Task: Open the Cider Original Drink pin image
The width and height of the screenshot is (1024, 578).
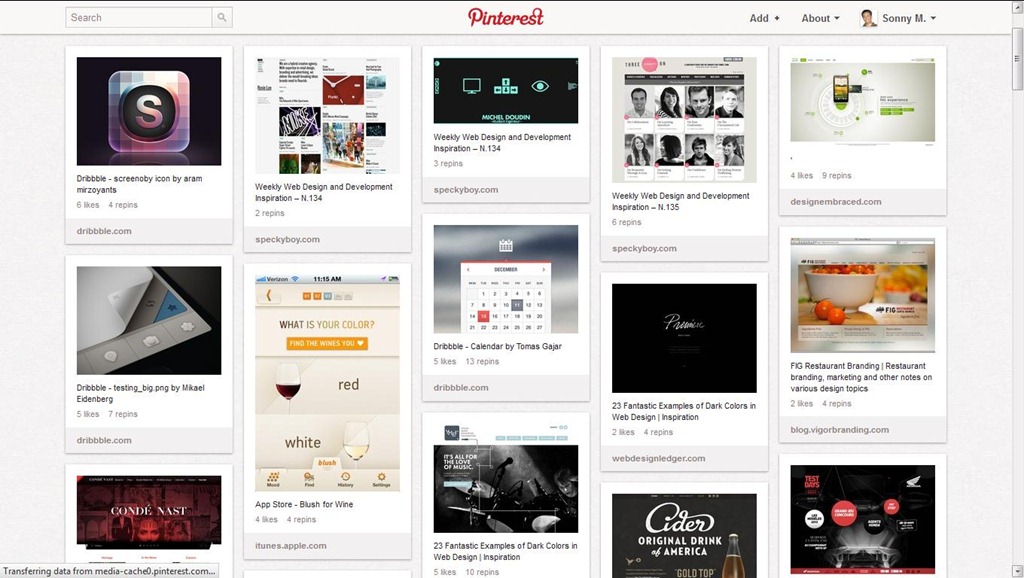Action: [x=684, y=536]
